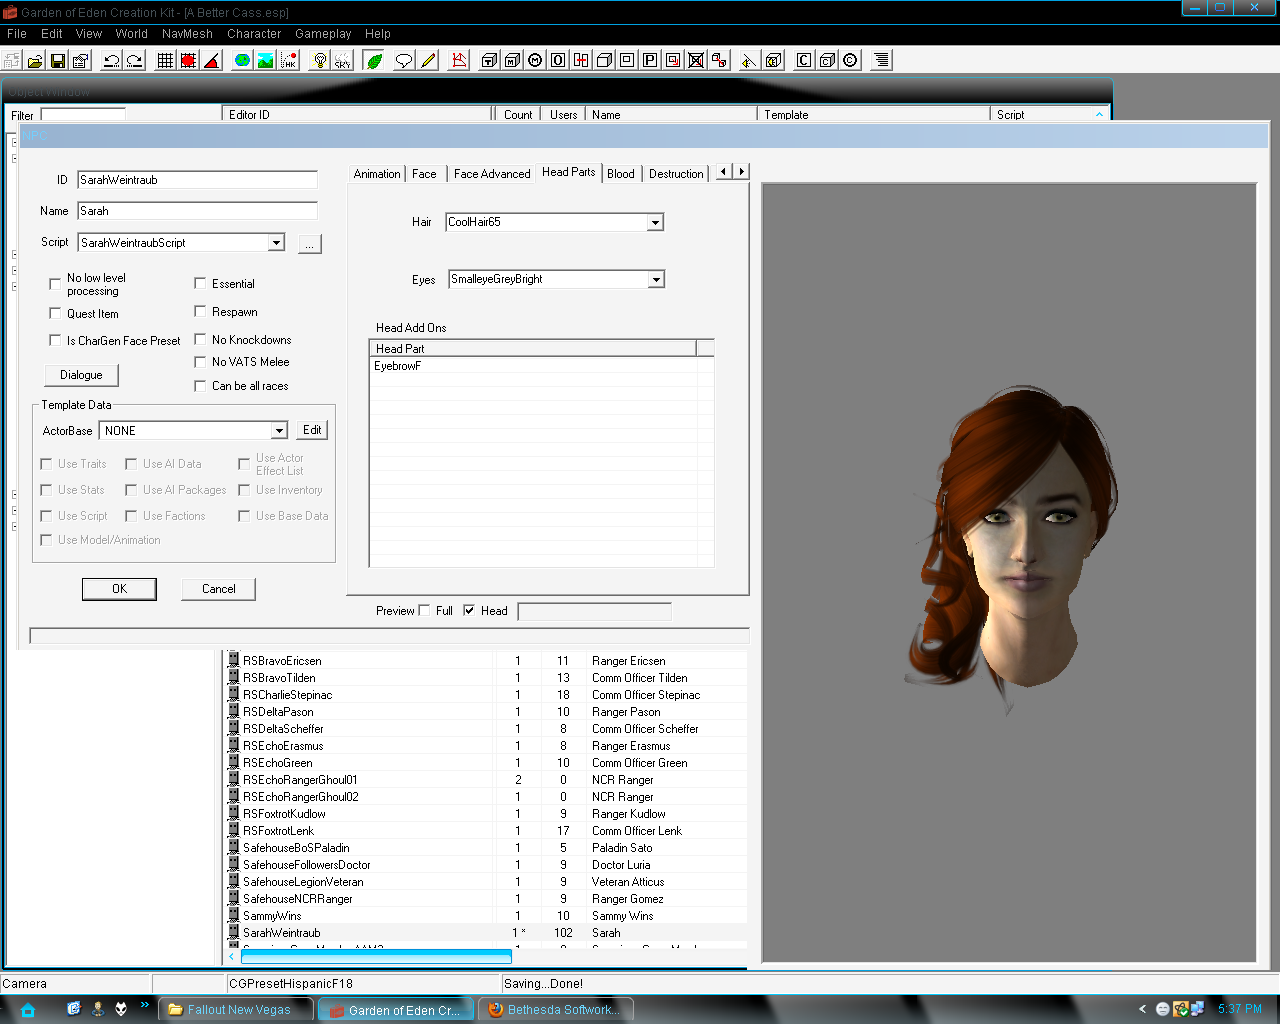The image size is (1280, 1024).
Task: Click the red angle snap toolbar icon
Action: (x=212, y=60)
